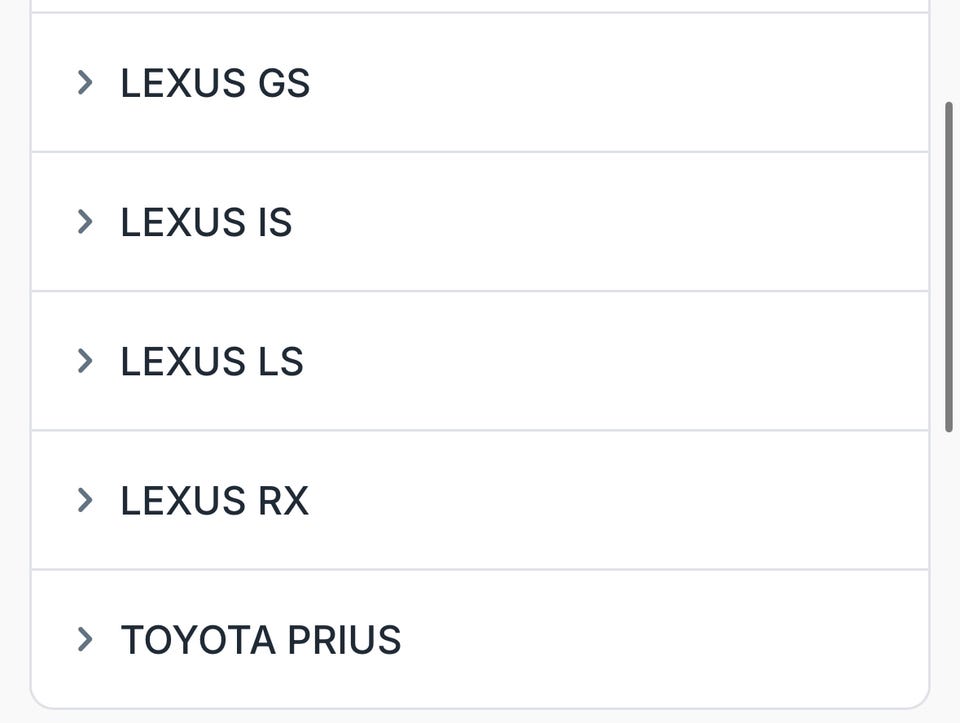Click the blank right side of TOYOTA PRIUS row
This screenshot has width=960, height=723.
pos(700,638)
